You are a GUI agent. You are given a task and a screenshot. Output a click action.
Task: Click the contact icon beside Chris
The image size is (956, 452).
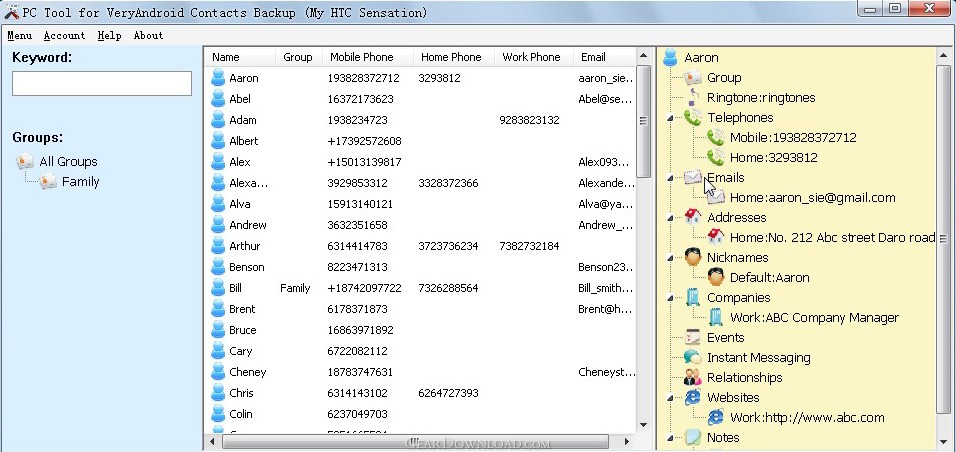tap(218, 393)
